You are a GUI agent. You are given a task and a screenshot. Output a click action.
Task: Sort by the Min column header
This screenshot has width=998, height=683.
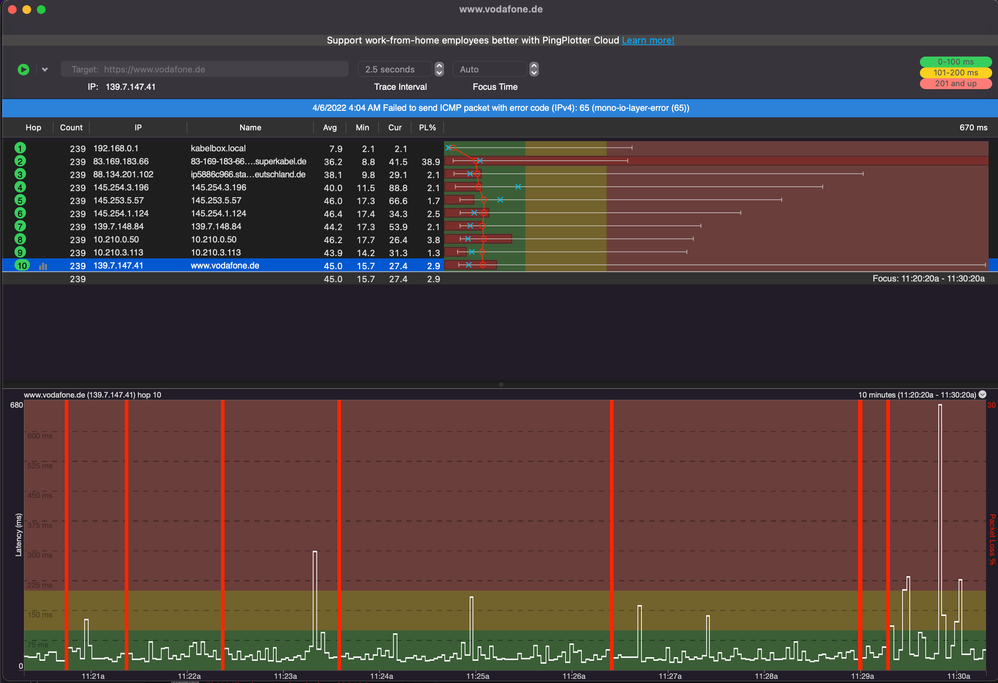362,127
